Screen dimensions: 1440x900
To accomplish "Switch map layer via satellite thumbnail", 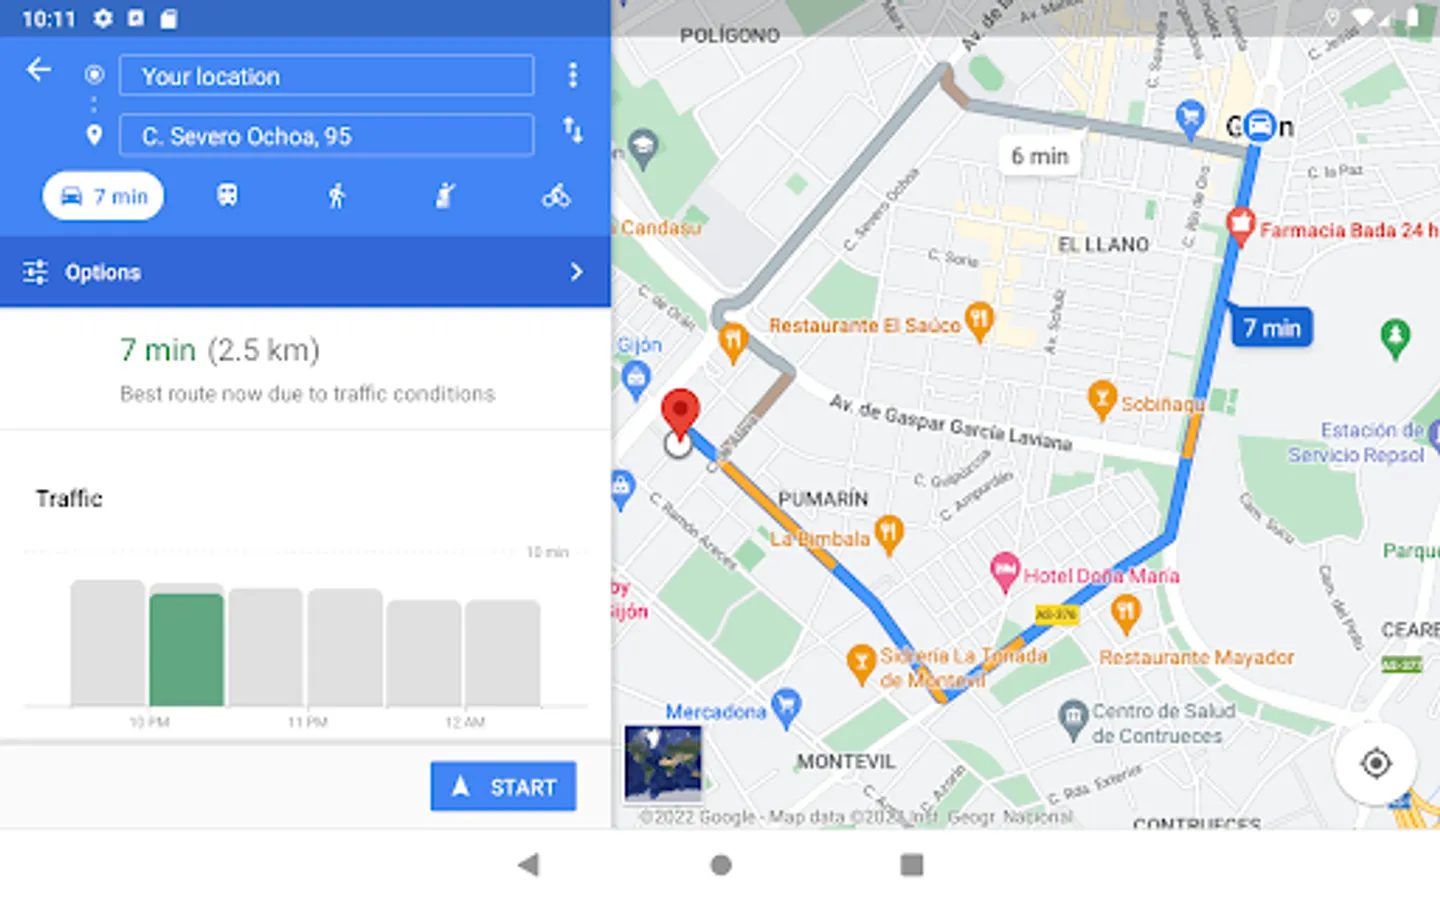I will tap(663, 763).
